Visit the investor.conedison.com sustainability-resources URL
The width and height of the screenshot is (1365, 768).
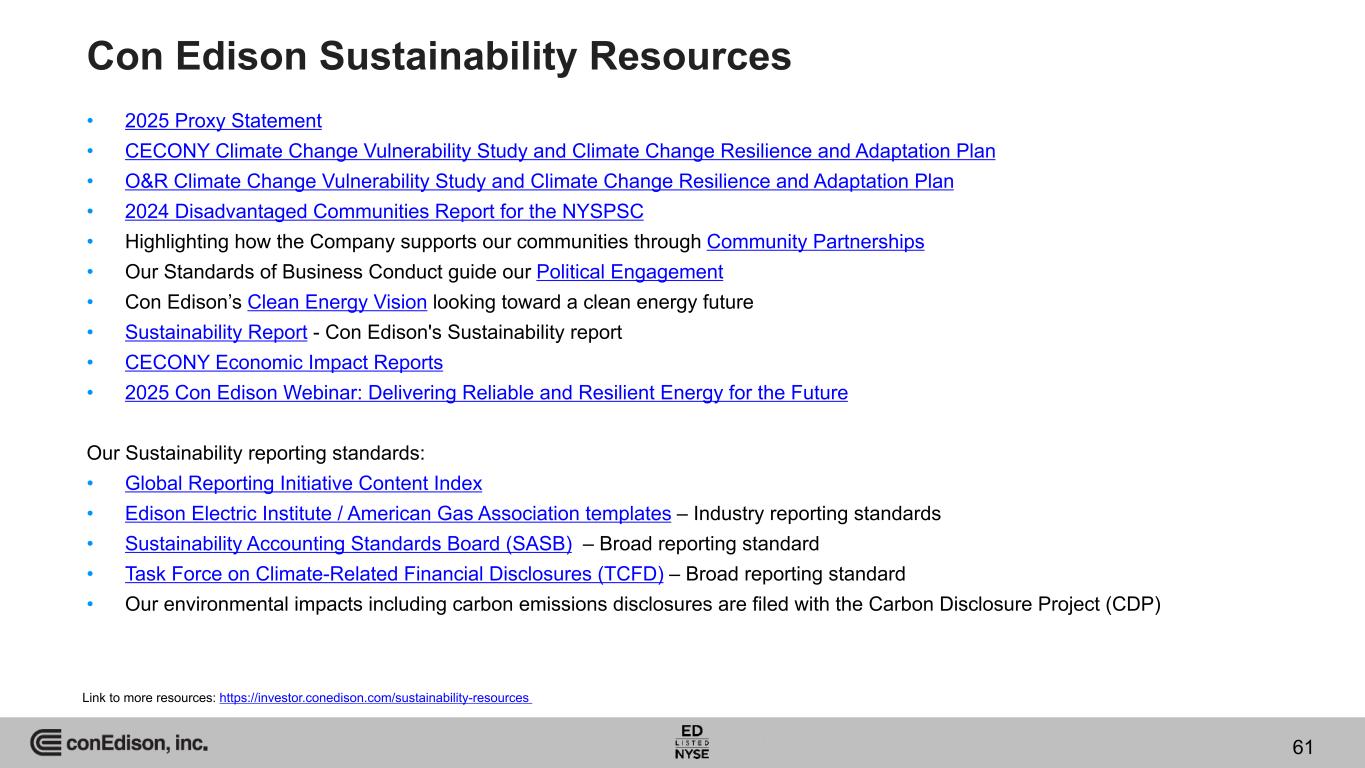click(x=374, y=698)
